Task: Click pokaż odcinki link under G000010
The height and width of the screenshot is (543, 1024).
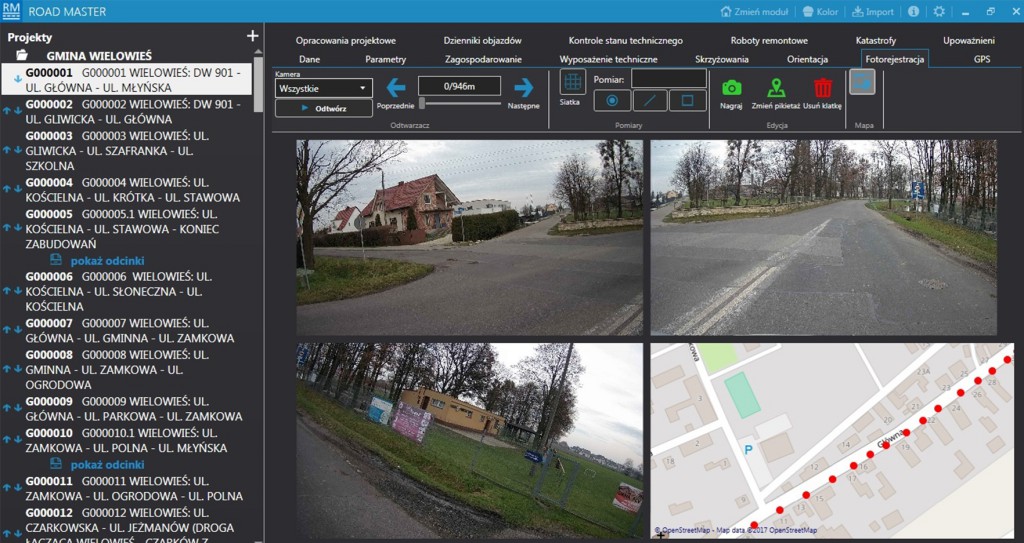Action: click(x=107, y=465)
